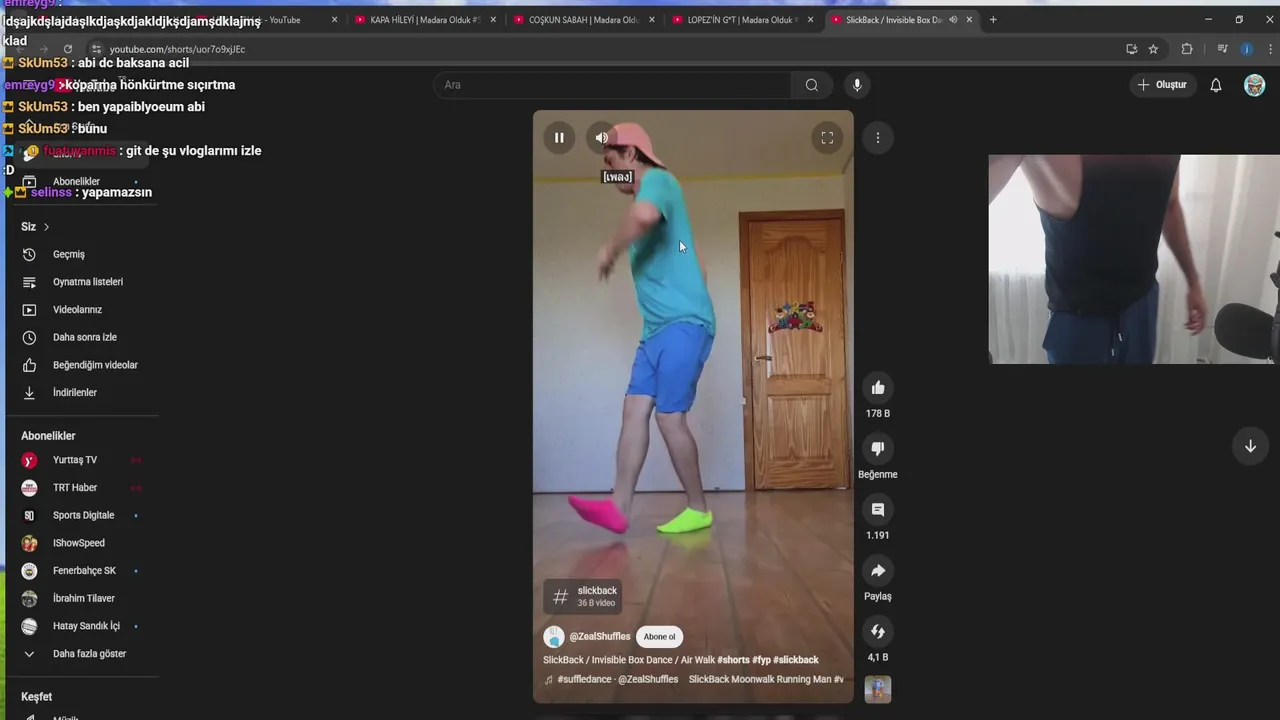
Task: Open the media controls toolbar icon
Action: [1222, 49]
